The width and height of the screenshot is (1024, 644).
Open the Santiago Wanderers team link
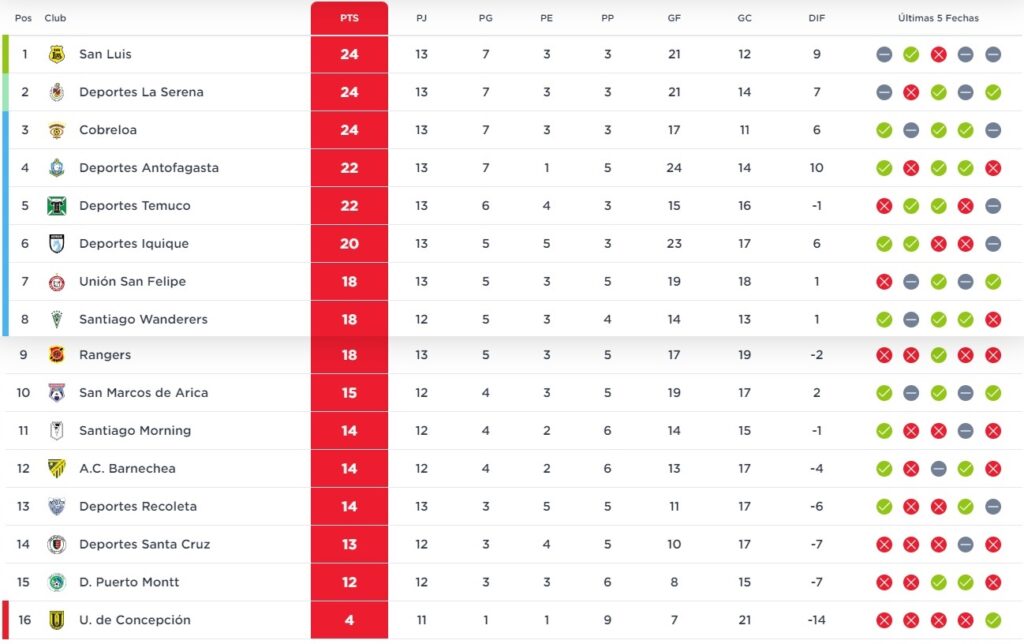click(143, 320)
